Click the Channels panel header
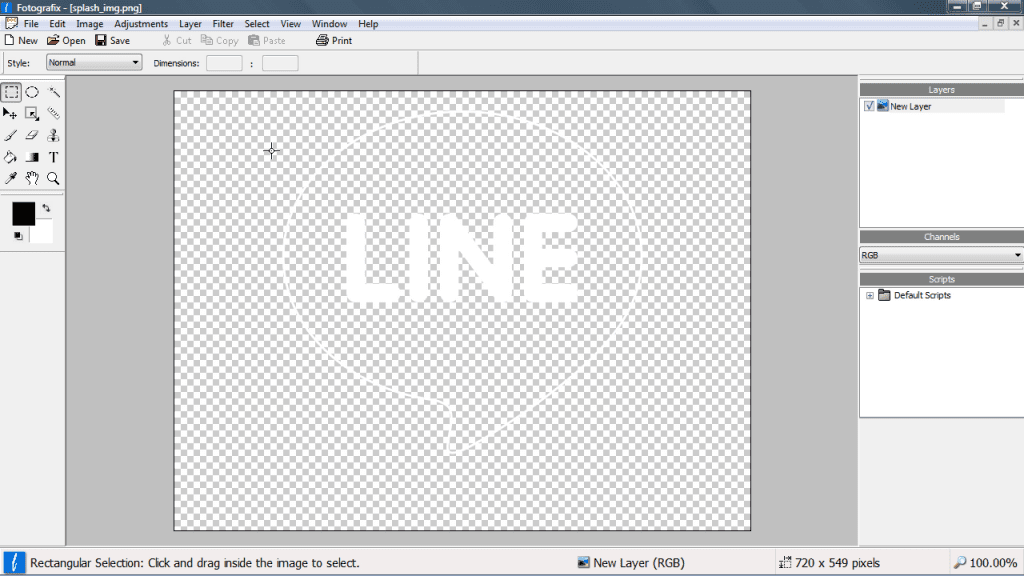 941,236
